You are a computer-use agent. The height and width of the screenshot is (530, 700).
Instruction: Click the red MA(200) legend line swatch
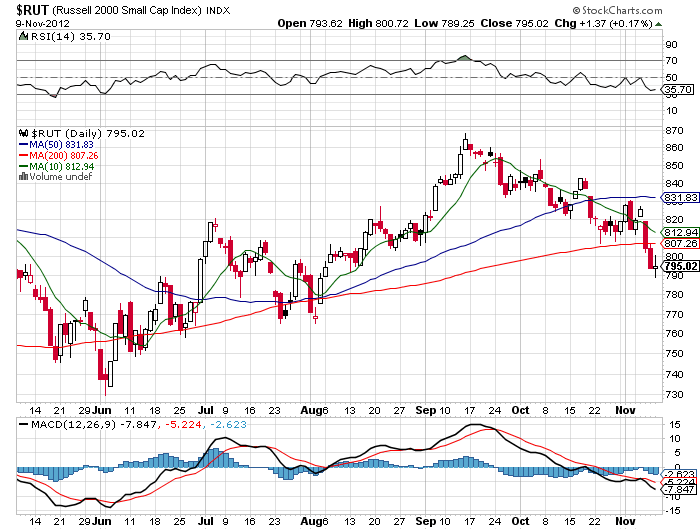coord(23,155)
